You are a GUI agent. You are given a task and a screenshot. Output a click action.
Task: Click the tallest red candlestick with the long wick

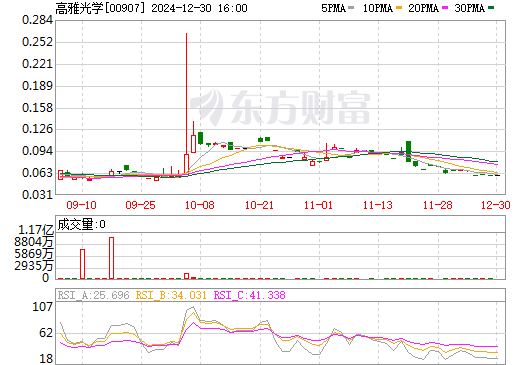click(186, 103)
